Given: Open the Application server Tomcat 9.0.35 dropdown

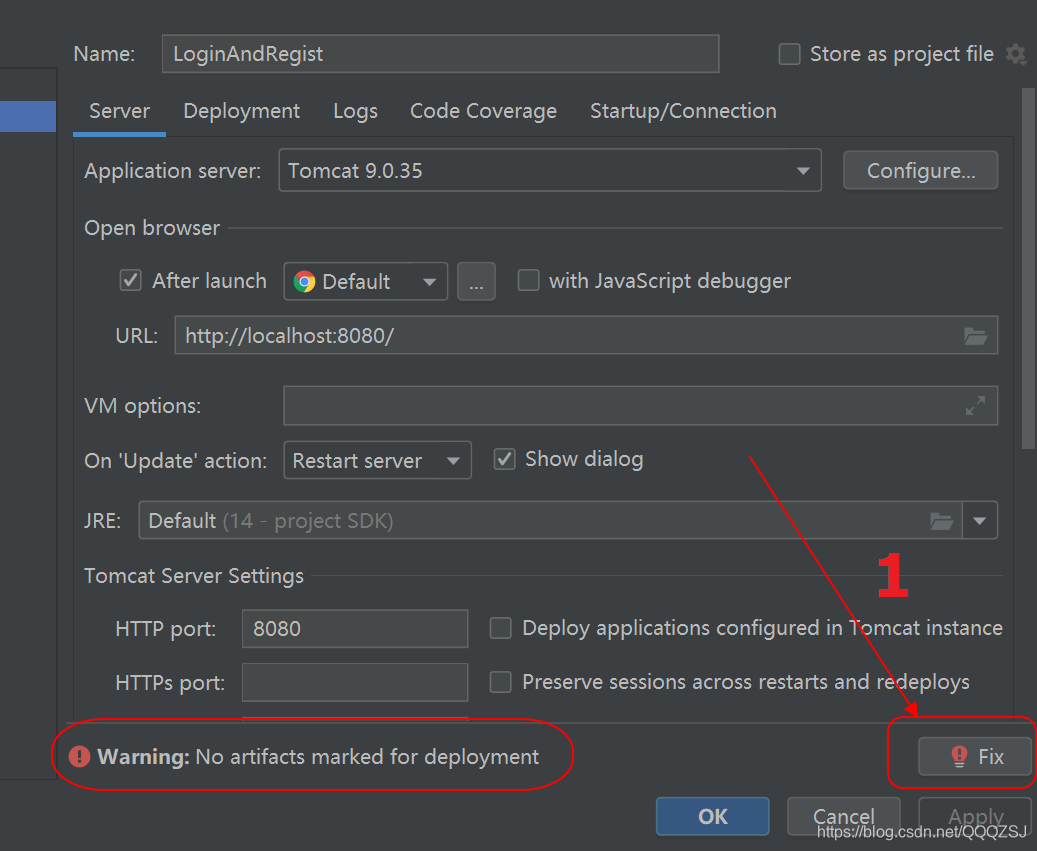Looking at the screenshot, I should (550, 171).
